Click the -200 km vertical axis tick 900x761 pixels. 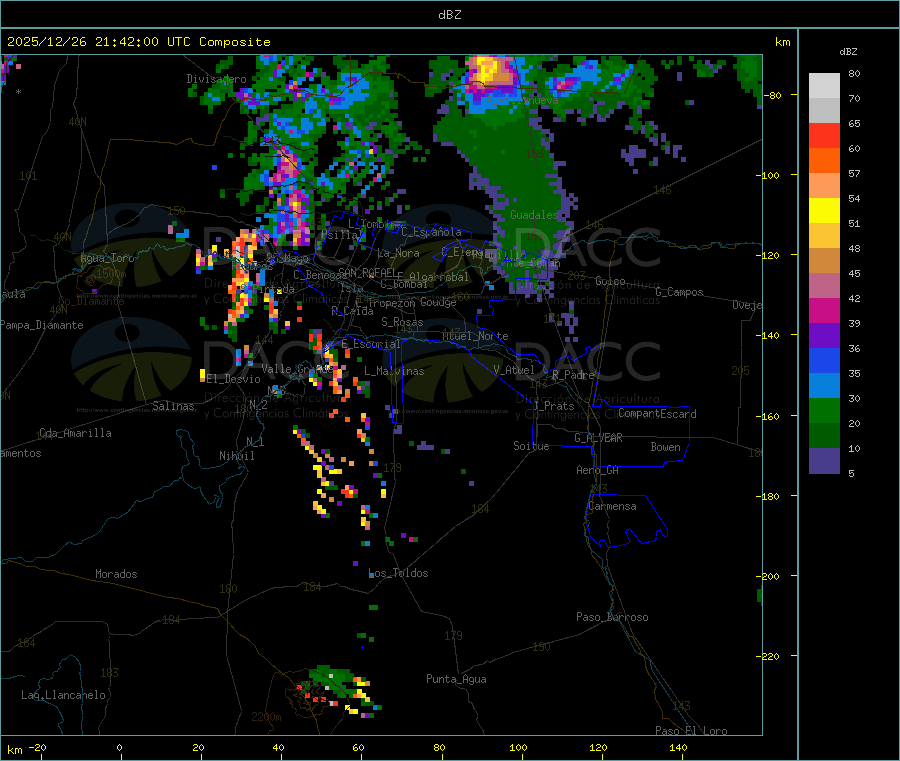770,576
